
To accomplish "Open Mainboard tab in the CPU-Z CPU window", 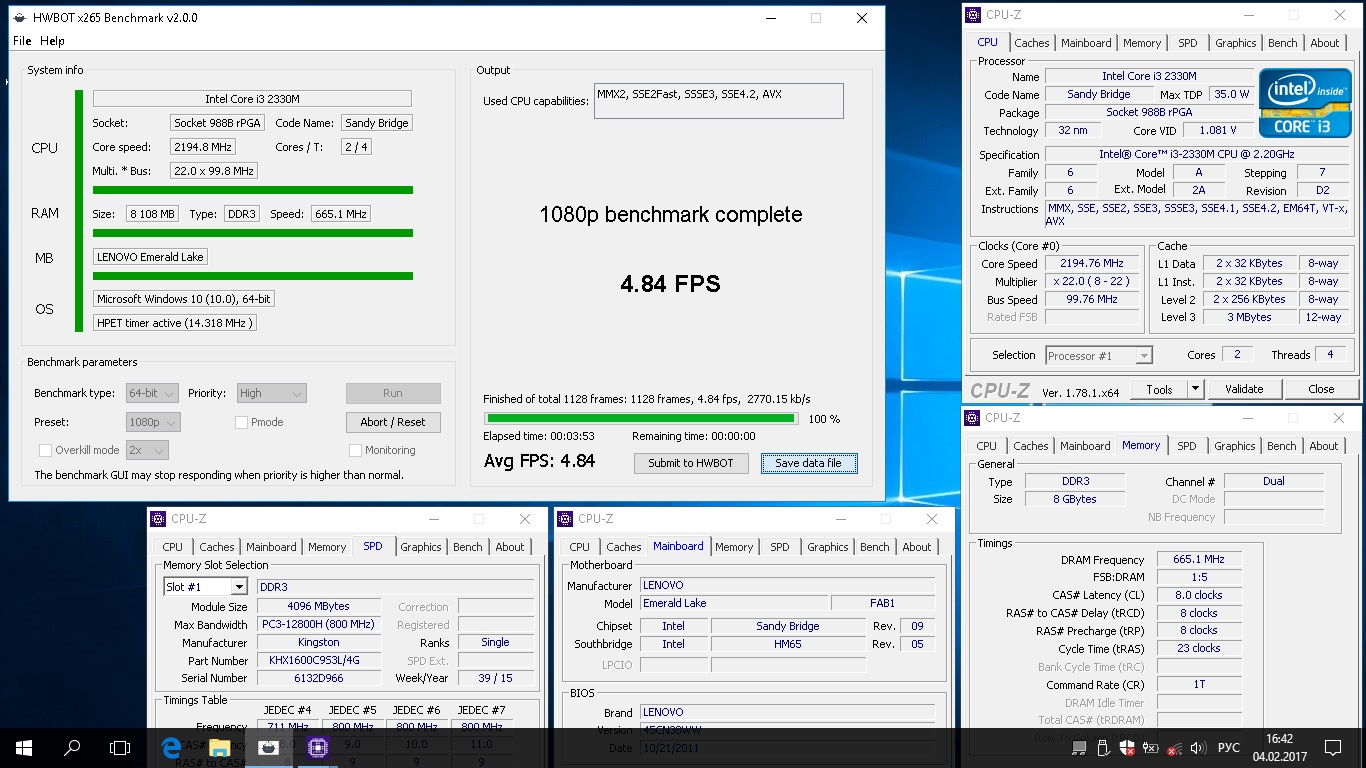I will pyautogui.click(x=1086, y=43).
